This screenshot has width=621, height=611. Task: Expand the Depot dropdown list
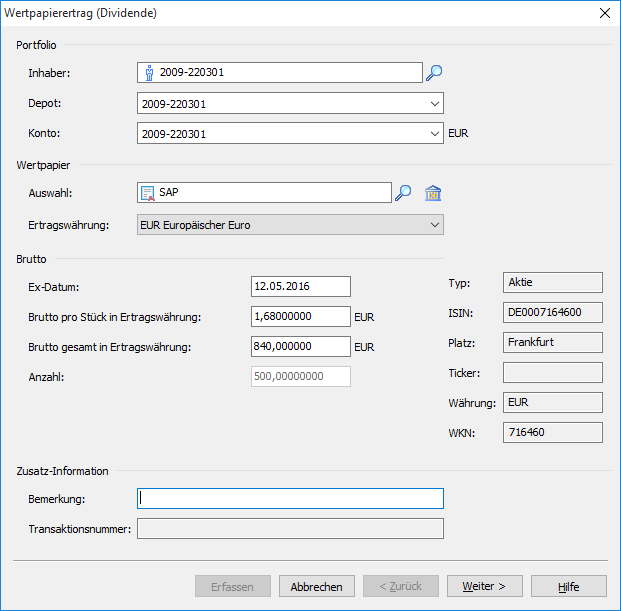pos(434,103)
